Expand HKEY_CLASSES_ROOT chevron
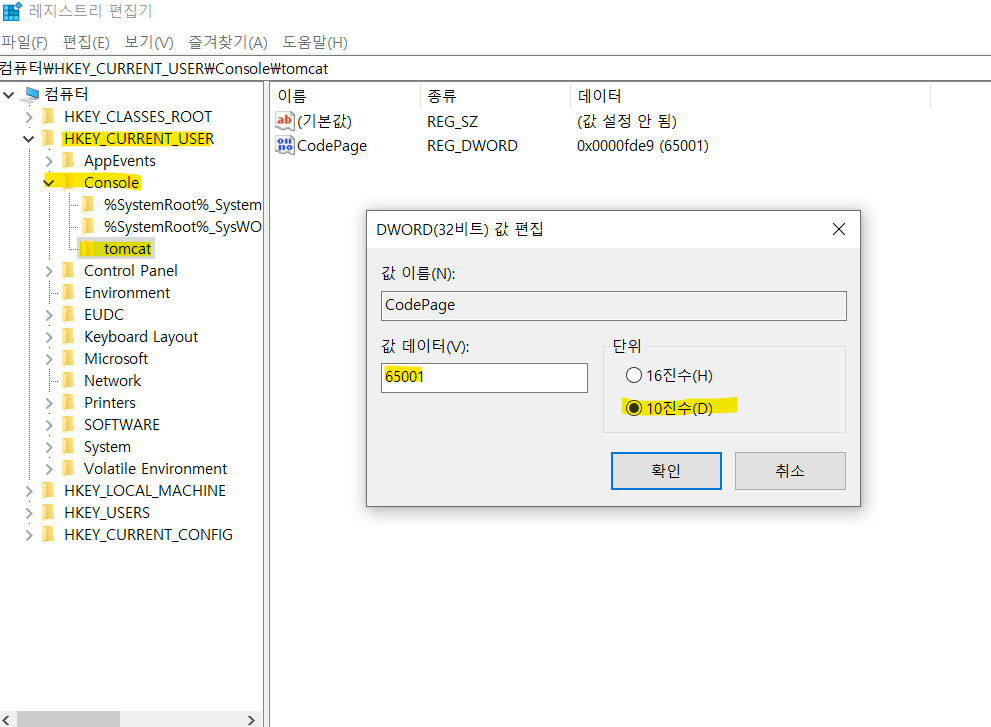The image size is (991, 727). click(x=29, y=117)
